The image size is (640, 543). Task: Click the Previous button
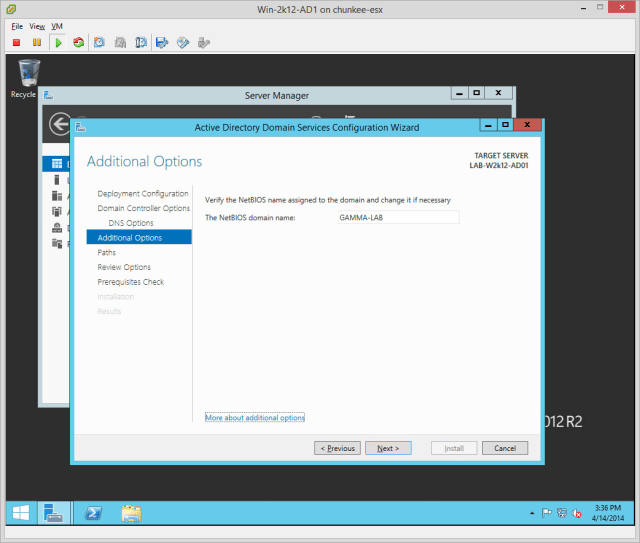(x=337, y=448)
